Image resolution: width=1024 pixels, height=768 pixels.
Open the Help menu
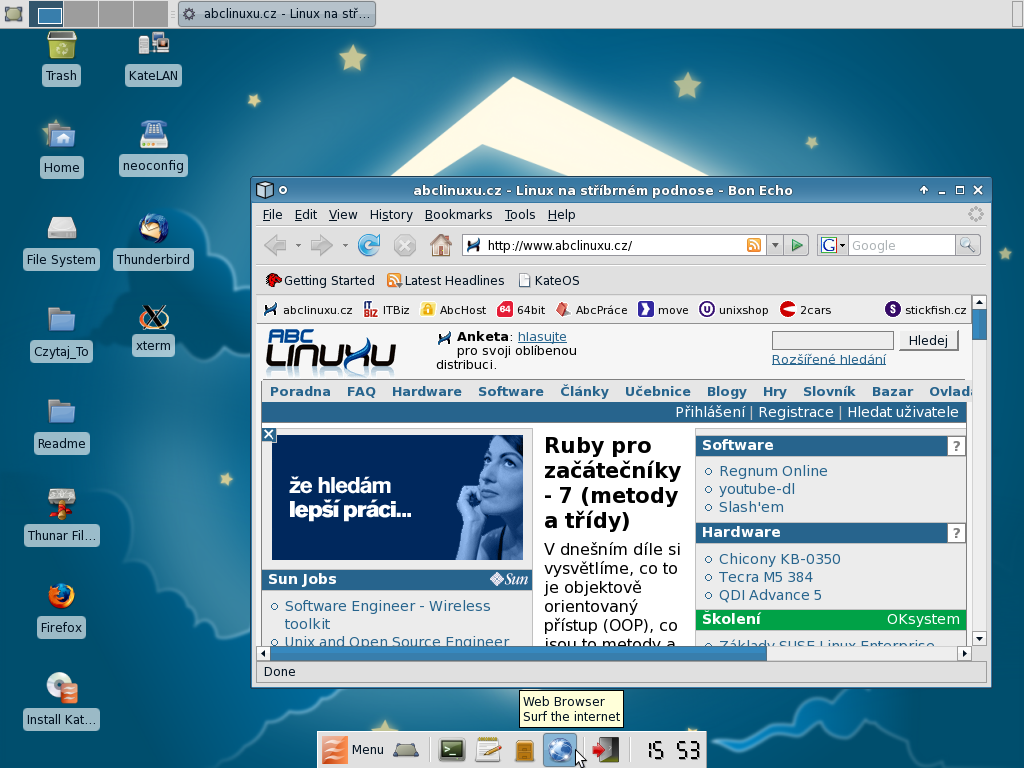click(x=562, y=215)
